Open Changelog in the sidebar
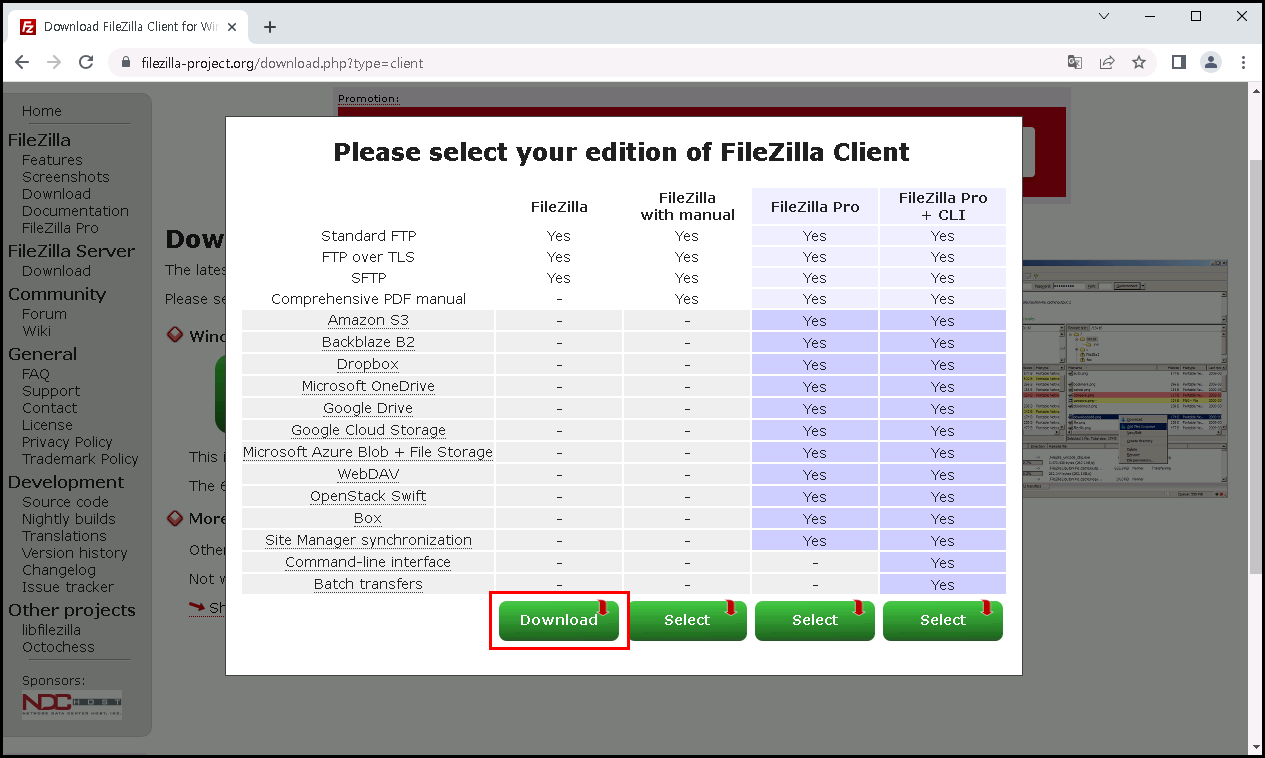 point(59,570)
